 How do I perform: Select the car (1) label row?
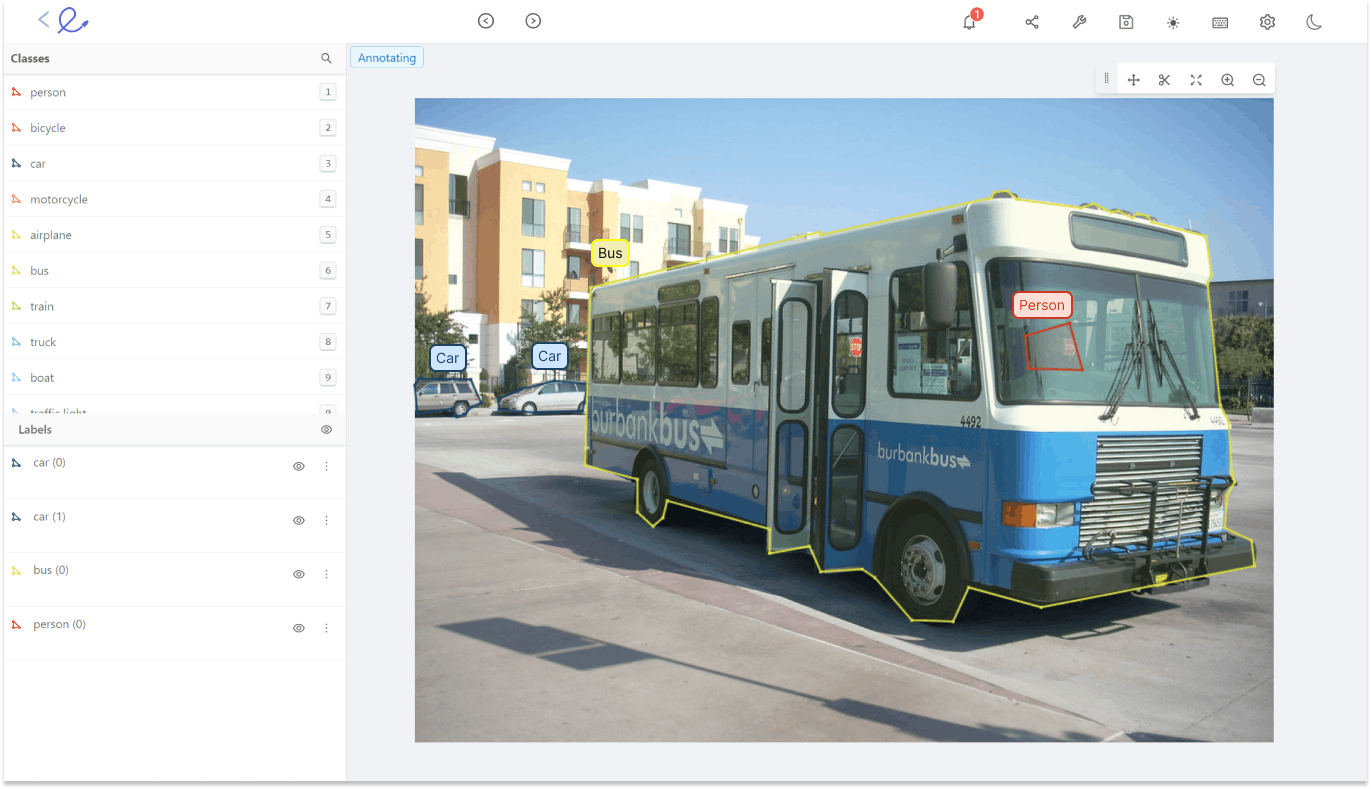pos(175,526)
